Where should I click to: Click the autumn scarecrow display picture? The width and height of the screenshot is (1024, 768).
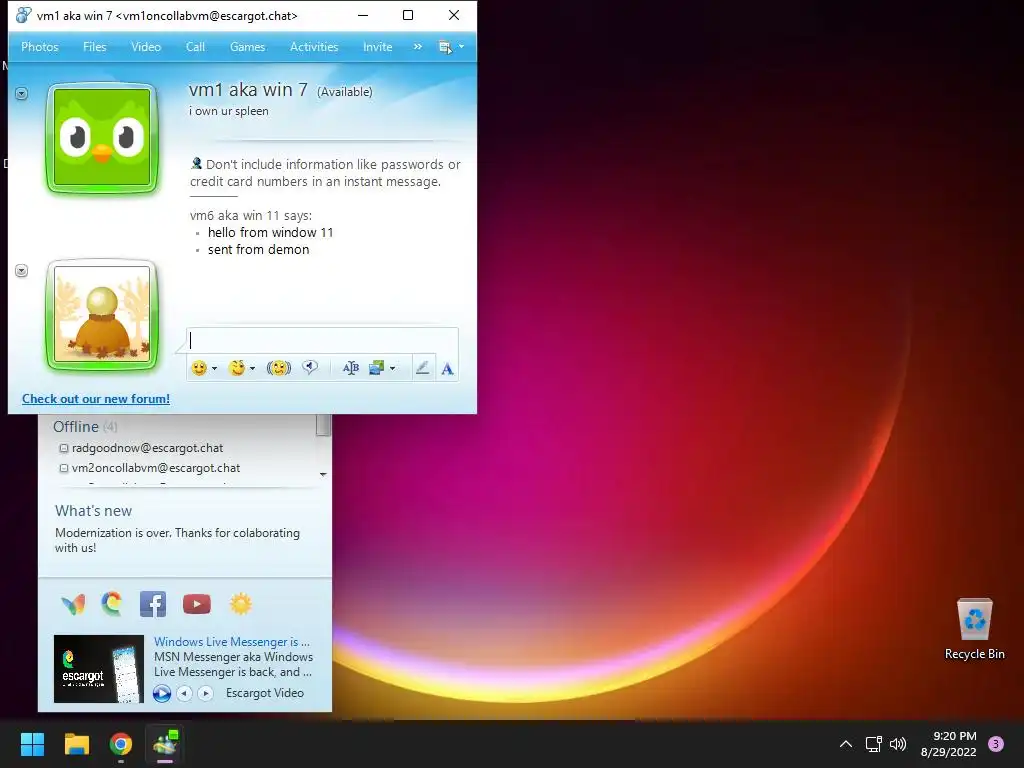click(102, 315)
